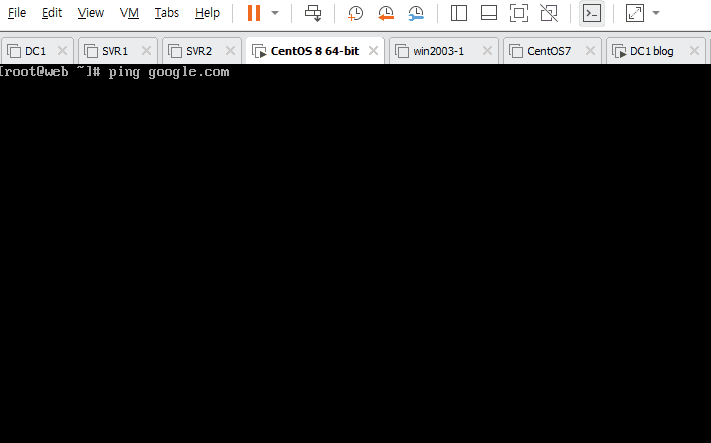Open the Help menu
This screenshot has height=443, width=711.
[x=207, y=13]
